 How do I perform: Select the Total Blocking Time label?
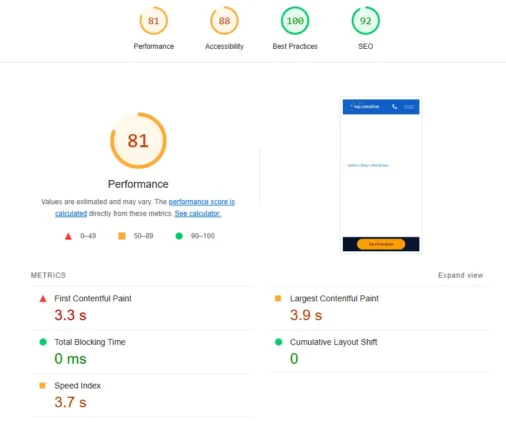[x=90, y=342]
